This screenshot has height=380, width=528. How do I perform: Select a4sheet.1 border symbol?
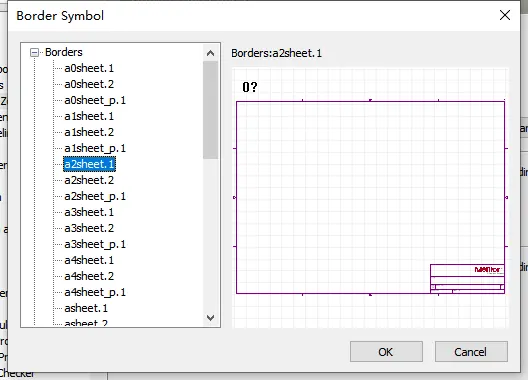coord(89,260)
